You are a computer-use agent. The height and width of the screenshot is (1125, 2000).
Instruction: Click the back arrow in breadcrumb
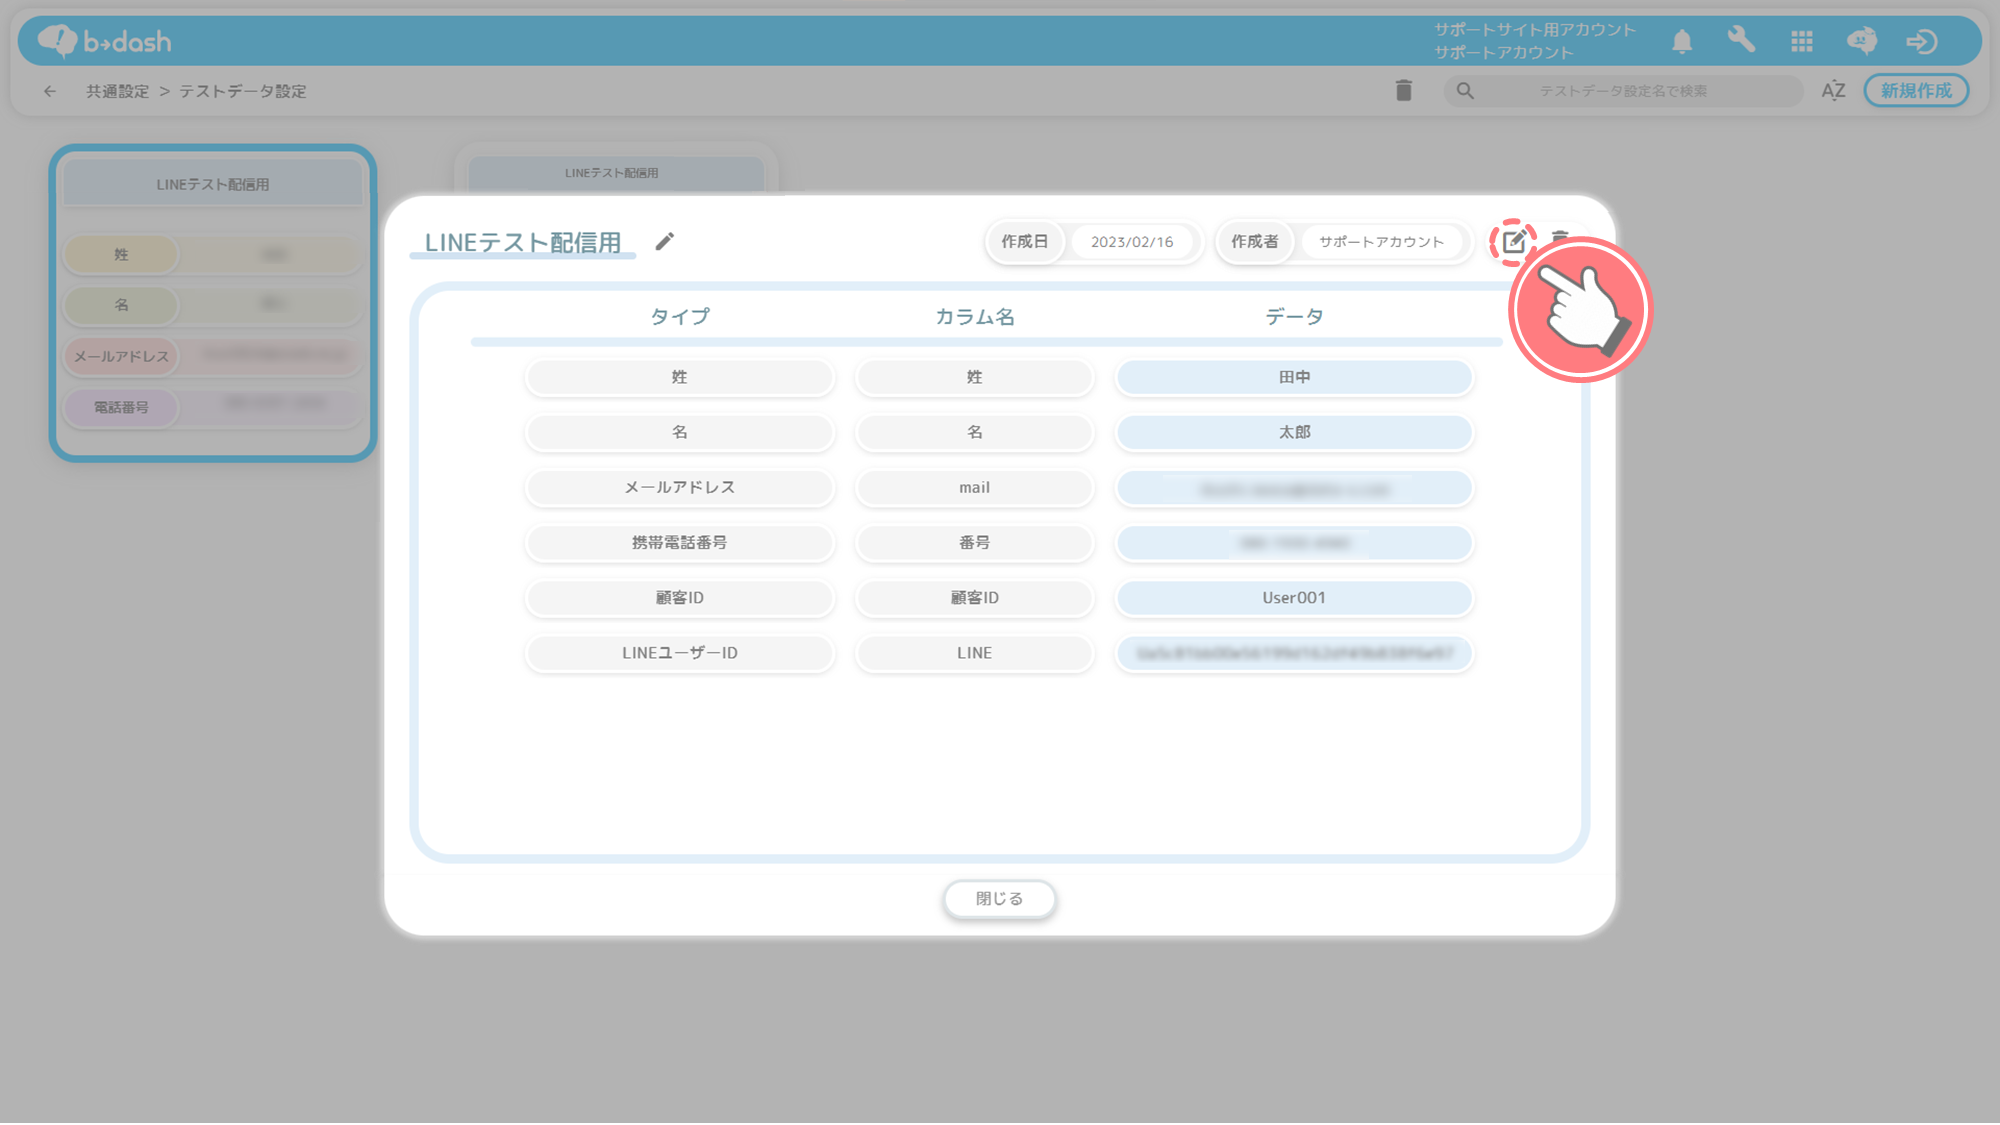click(x=50, y=91)
